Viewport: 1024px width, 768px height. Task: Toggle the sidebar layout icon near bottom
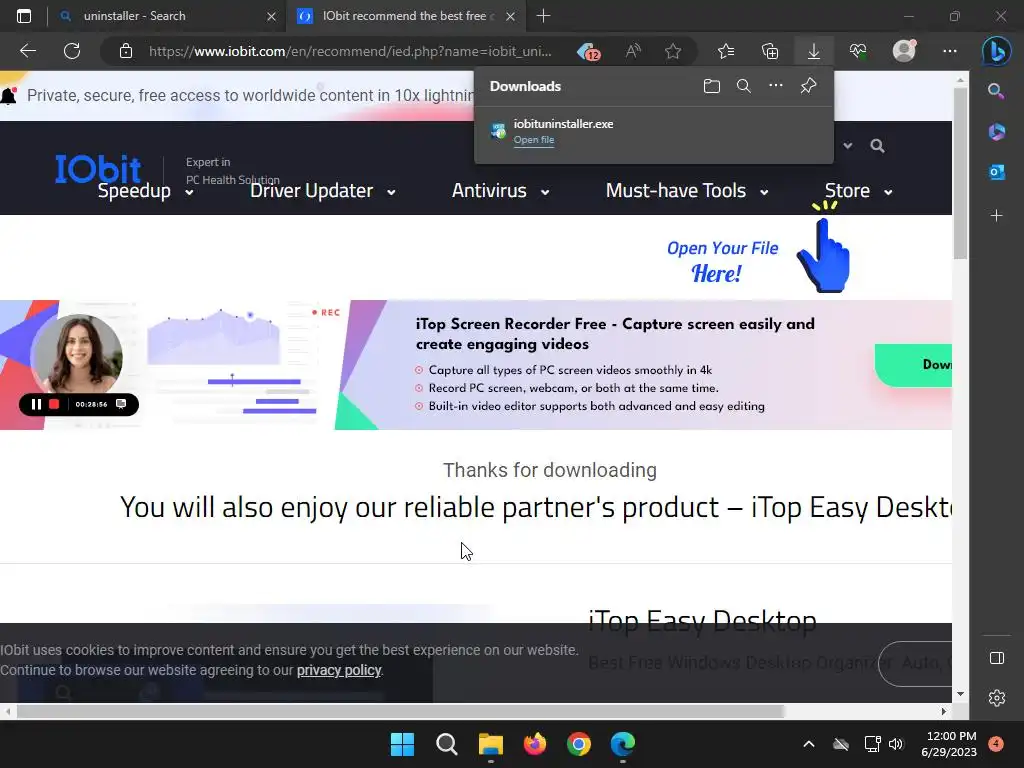click(997, 658)
